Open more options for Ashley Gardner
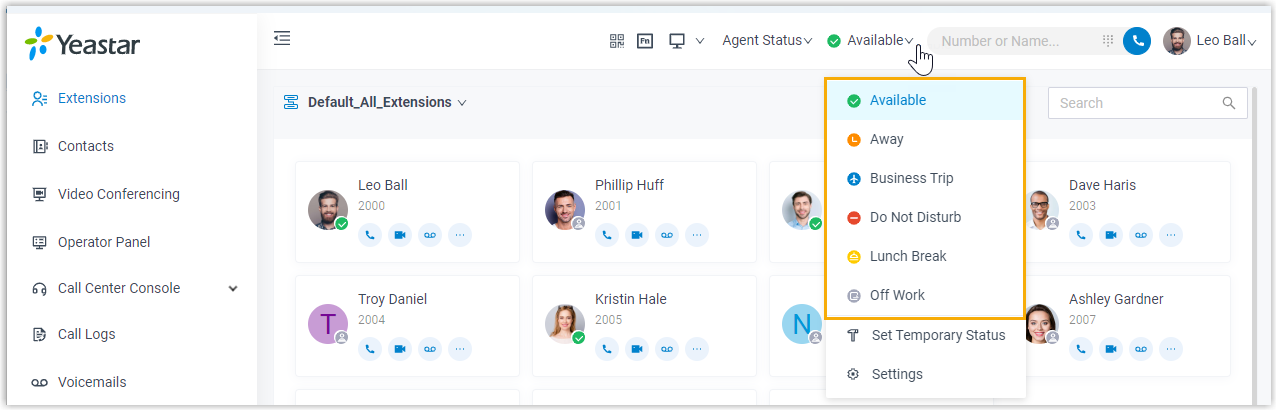Viewport: 1277px width, 411px height. point(1171,349)
